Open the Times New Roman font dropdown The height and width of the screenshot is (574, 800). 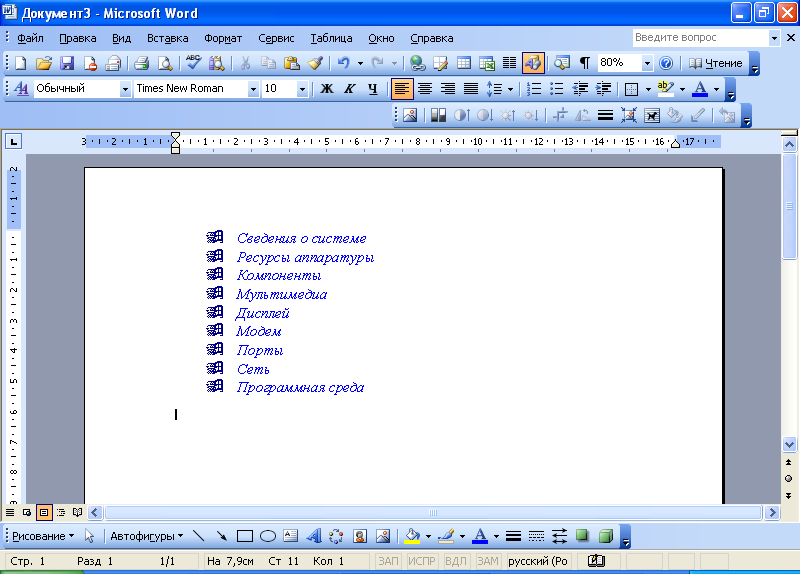(253, 89)
